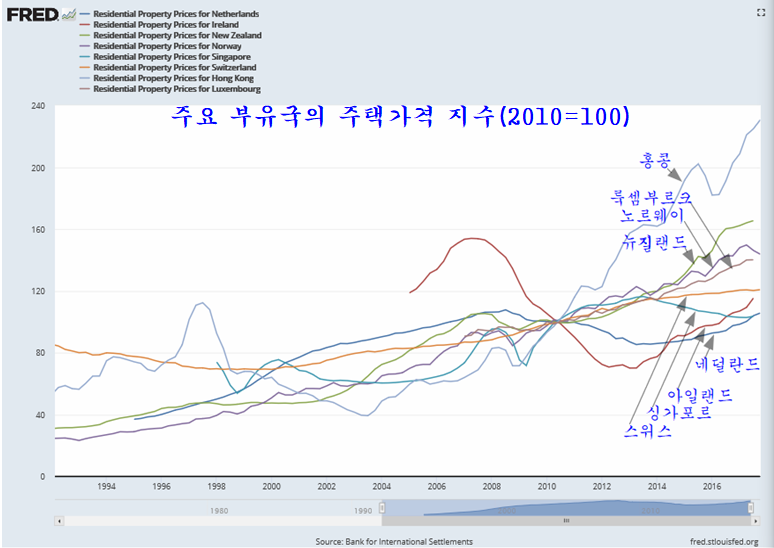774x548 pixels.
Task: Click the 40 y-axis label
Action: pos(40,415)
